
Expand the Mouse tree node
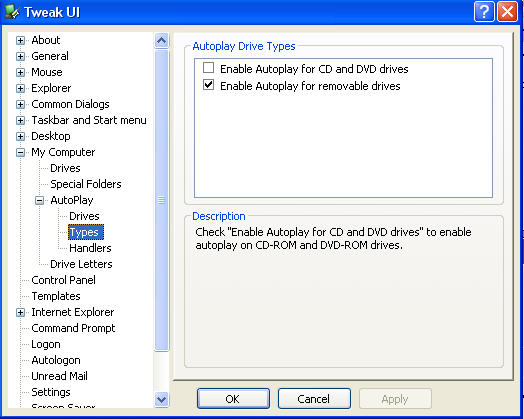click(x=20, y=73)
